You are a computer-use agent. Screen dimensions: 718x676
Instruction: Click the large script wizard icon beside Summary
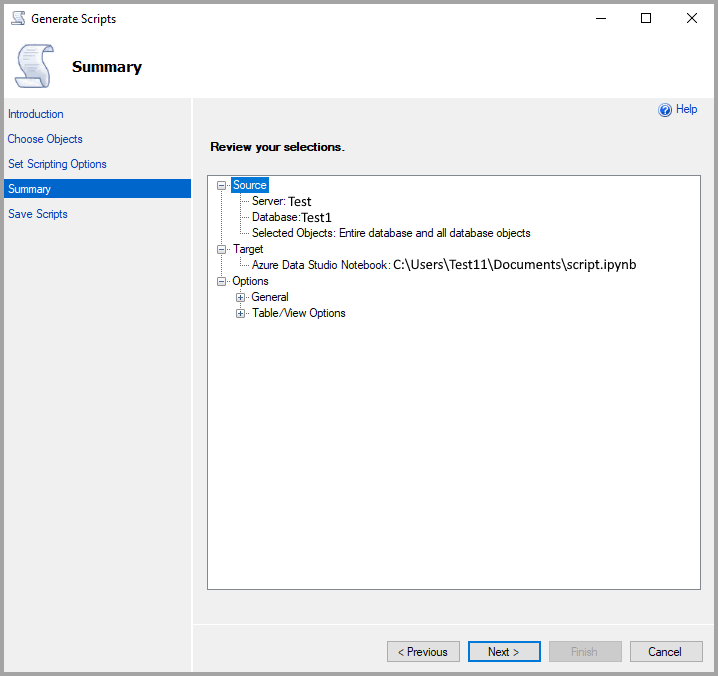click(x=33, y=67)
